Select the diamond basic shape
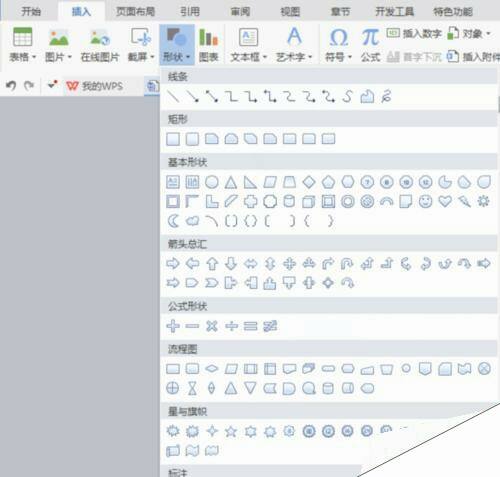The height and width of the screenshot is (477, 500). point(309,182)
